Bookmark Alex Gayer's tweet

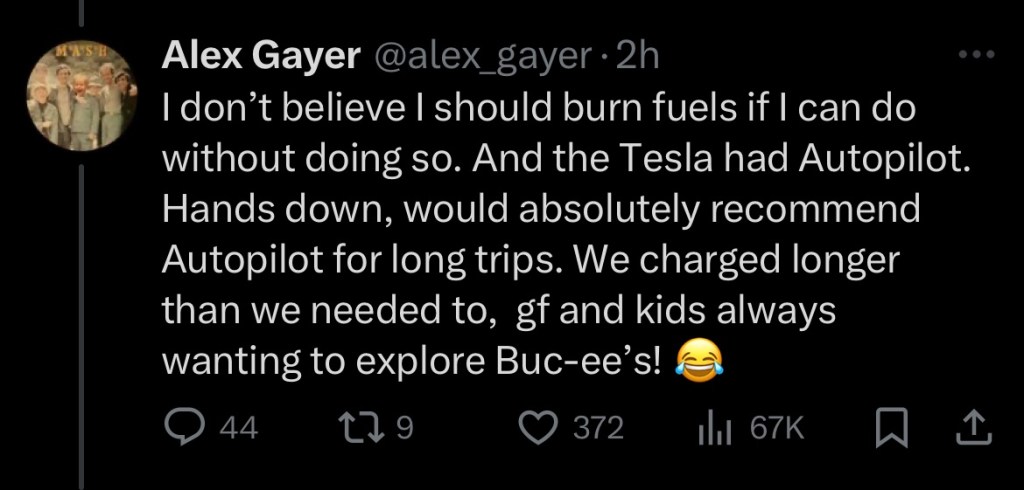[x=889, y=428]
